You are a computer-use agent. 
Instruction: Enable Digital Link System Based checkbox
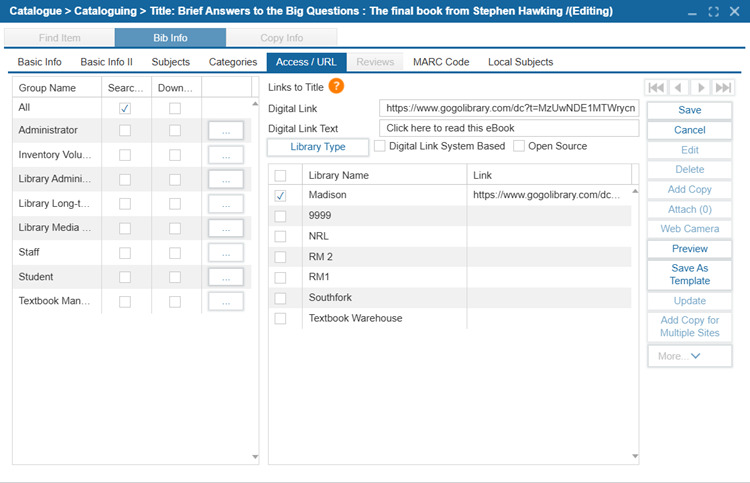[x=380, y=146]
